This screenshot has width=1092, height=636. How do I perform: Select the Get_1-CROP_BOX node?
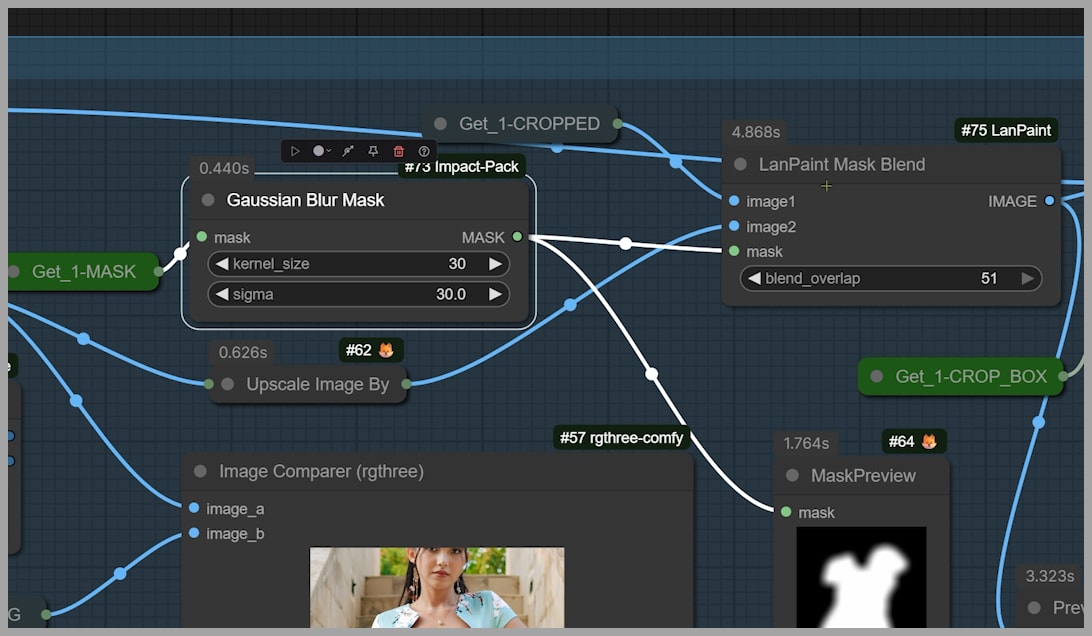pyautogui.click(x=960, y=376)
